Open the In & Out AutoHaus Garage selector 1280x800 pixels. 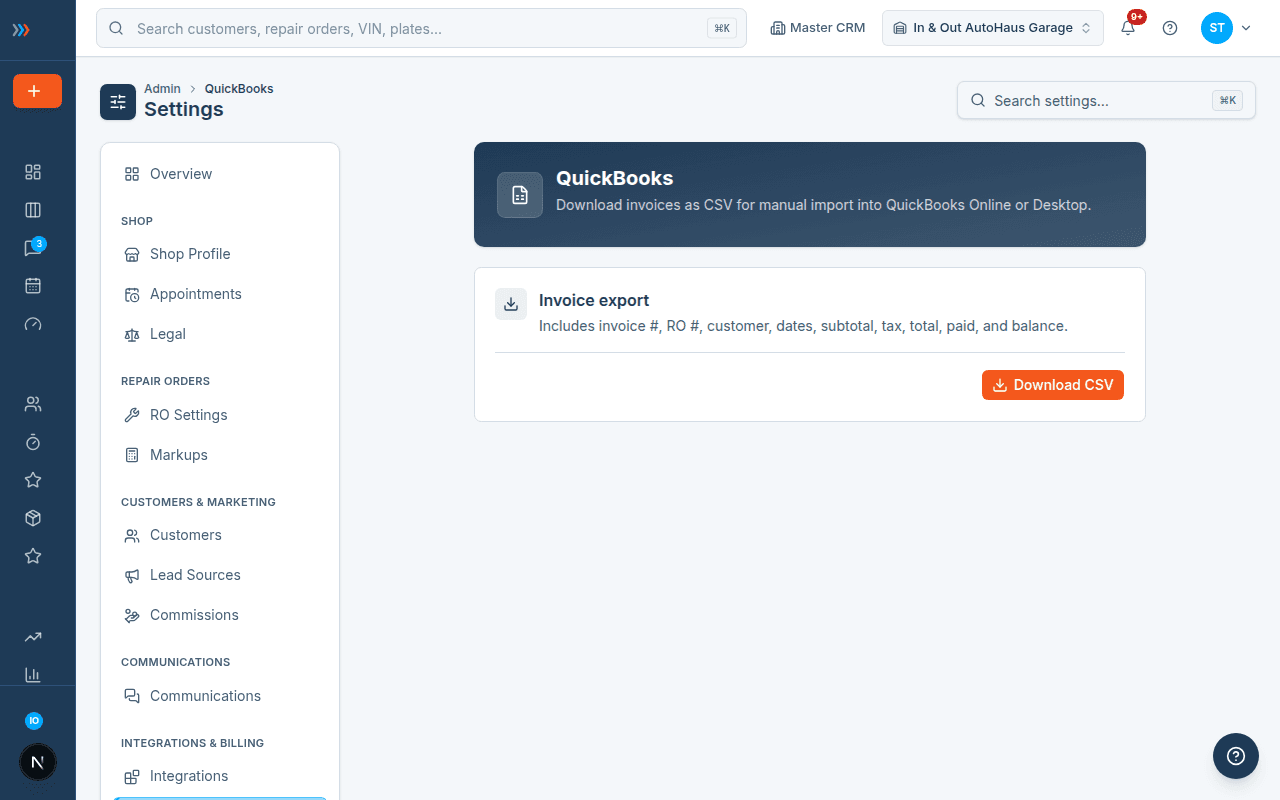[x=993, y=28]
